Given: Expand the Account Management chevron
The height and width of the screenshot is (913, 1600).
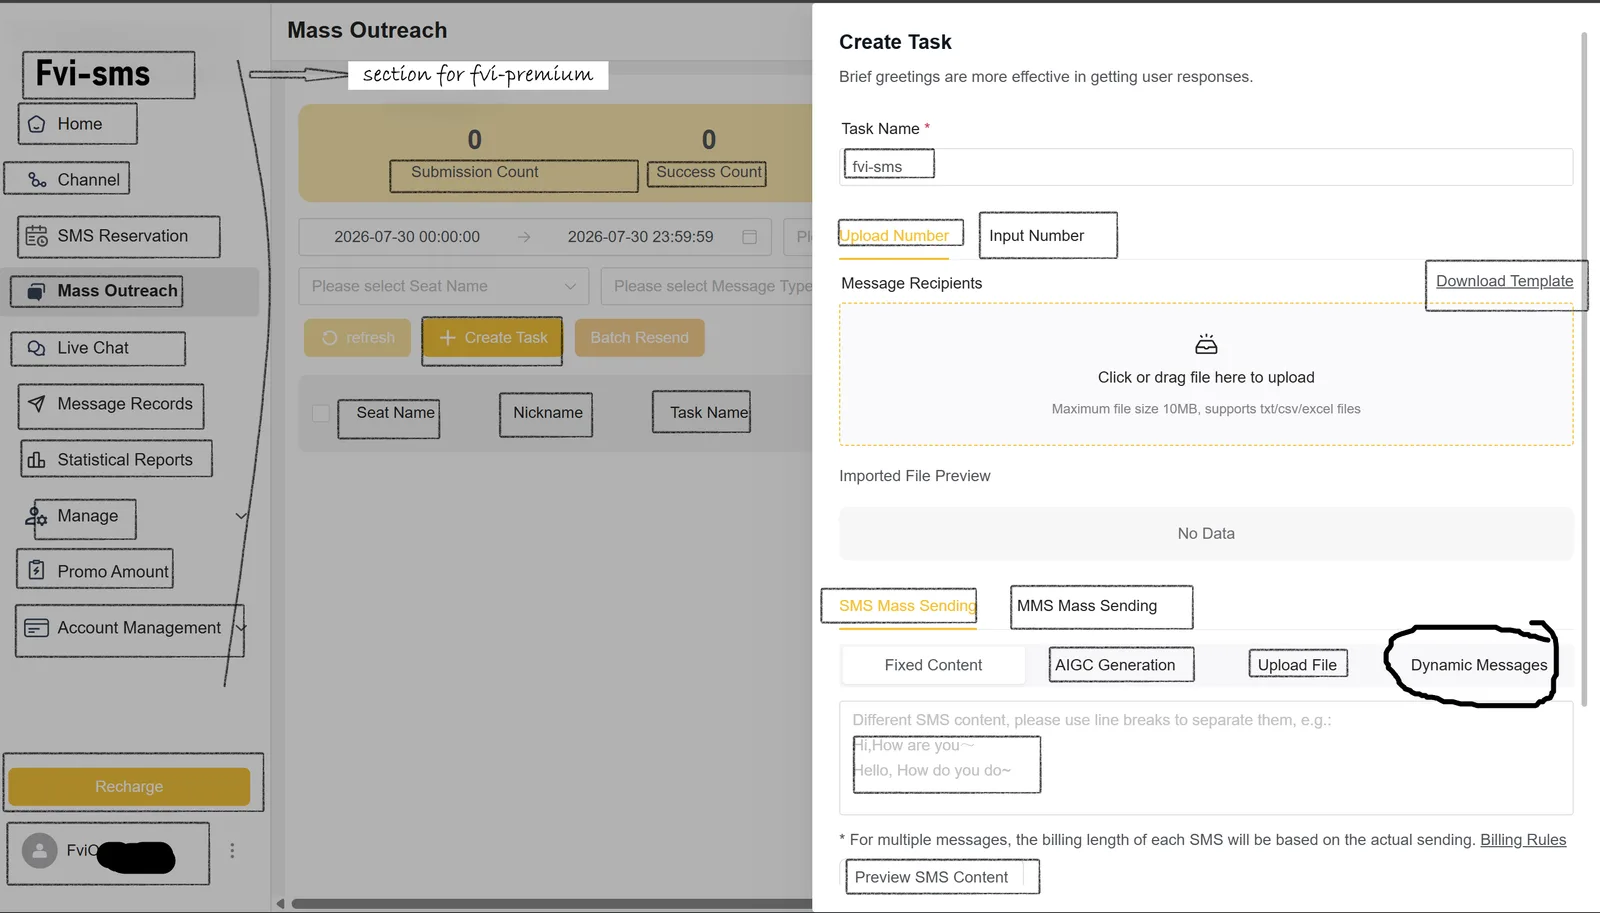Looking at the screenshot, I should 240,628.
